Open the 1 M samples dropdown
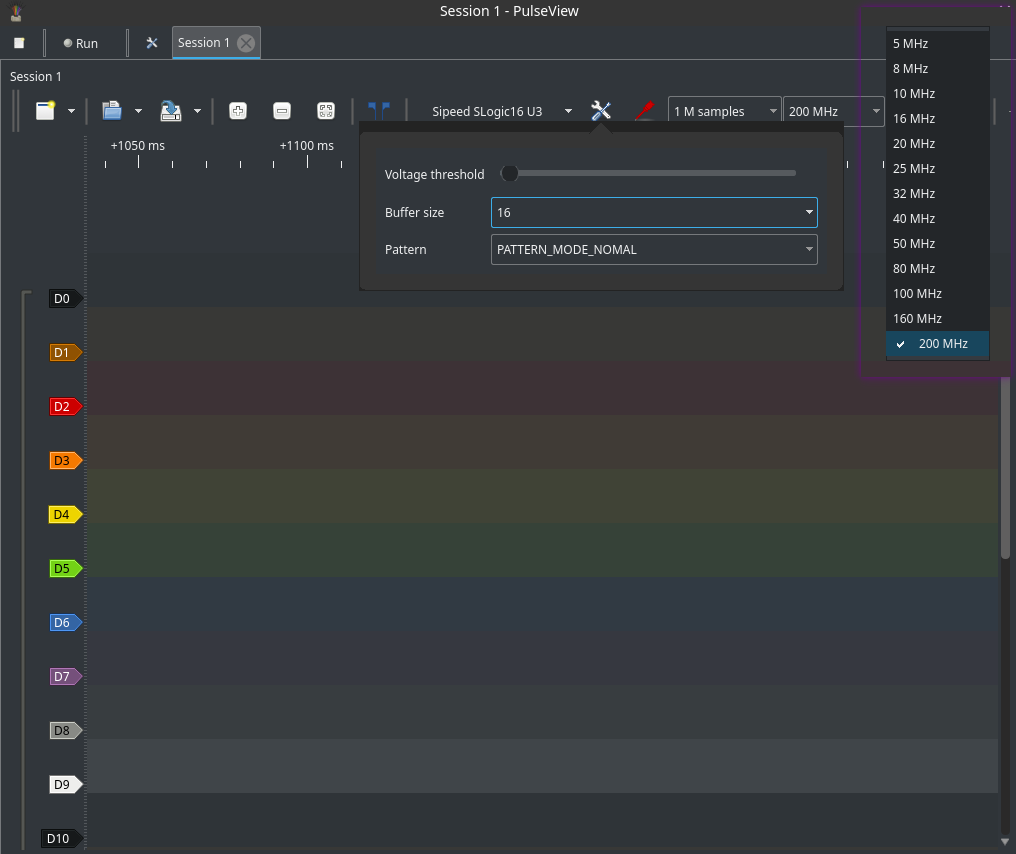Image resolution: width=1016 pixels, height=854 pixels. [x=725, y=111]
